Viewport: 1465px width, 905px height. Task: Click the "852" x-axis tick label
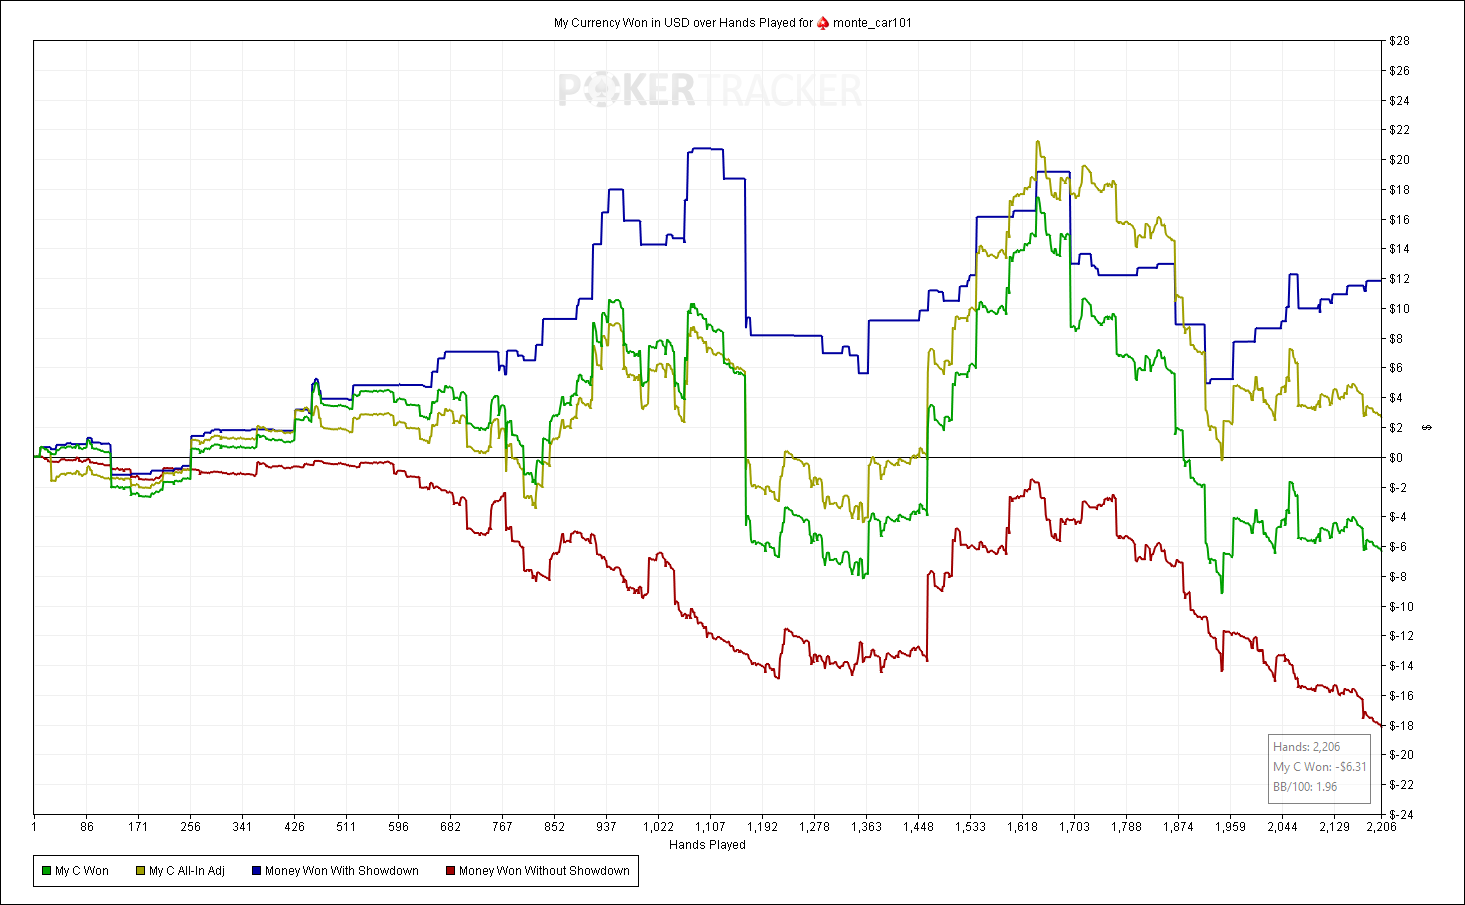554,827
